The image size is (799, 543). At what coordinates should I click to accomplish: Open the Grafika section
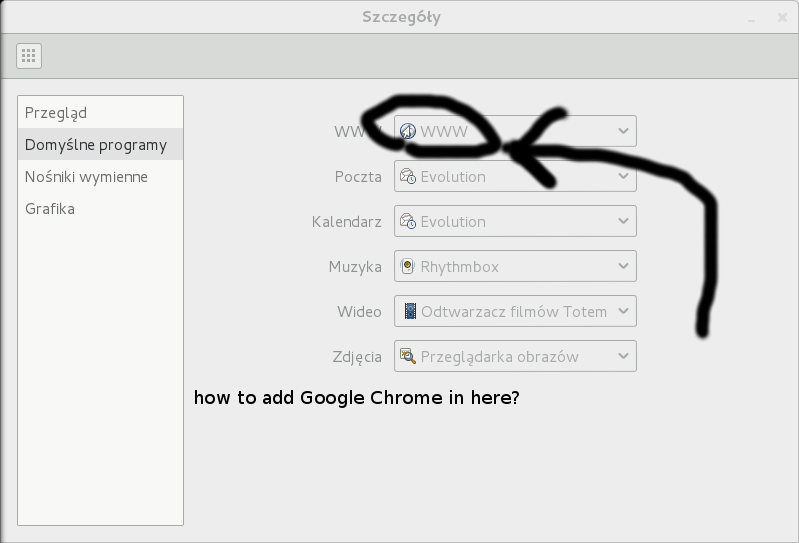50,209
